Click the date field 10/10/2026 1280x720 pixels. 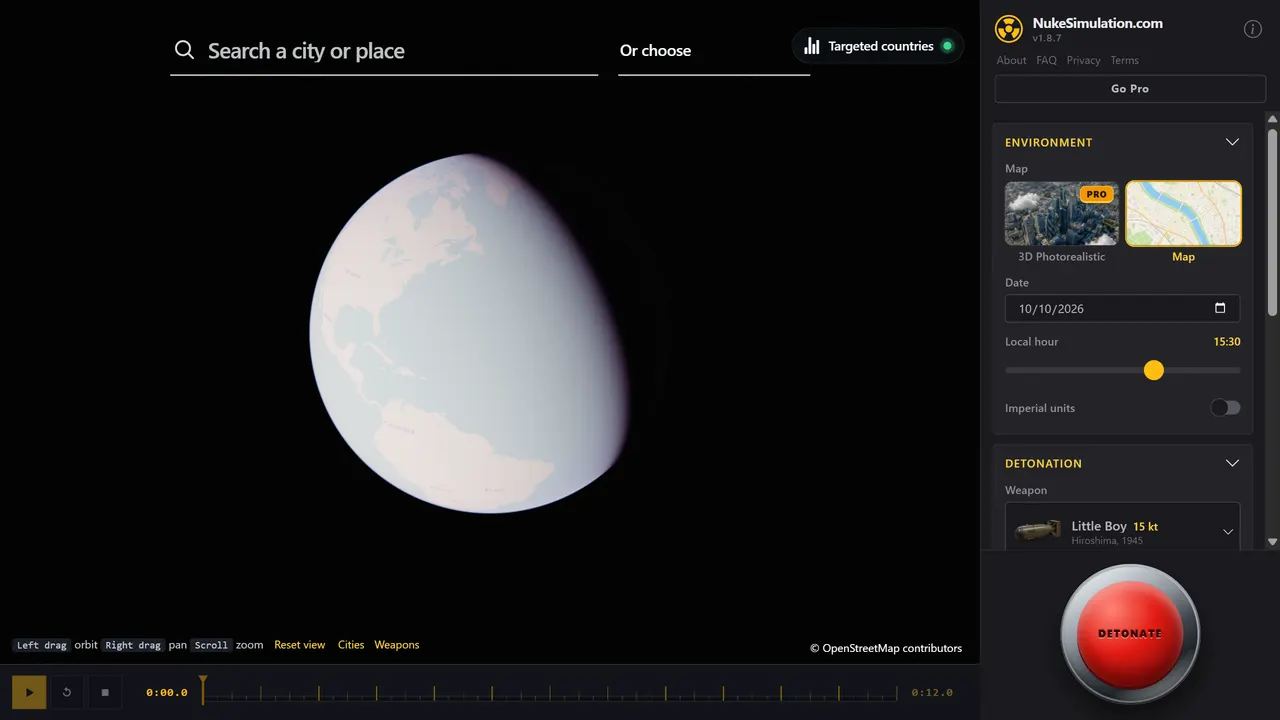(x=1122, y=308)
